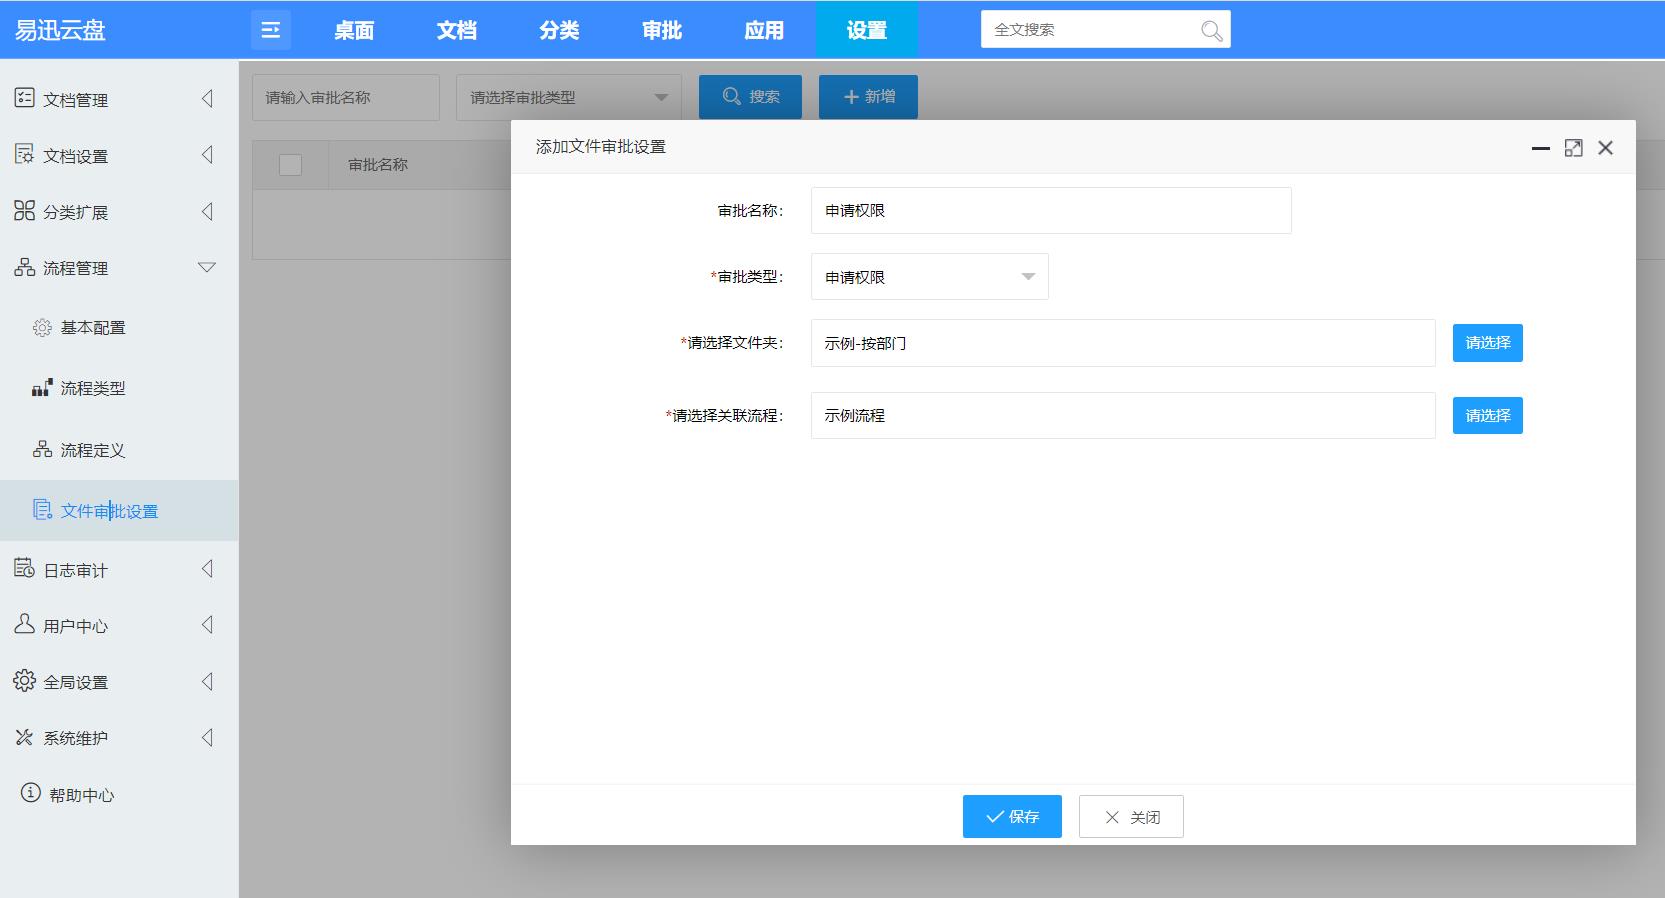The image size is (1665, 898).
Task: Switch to the 文档 tab
Action: (456, 30)
